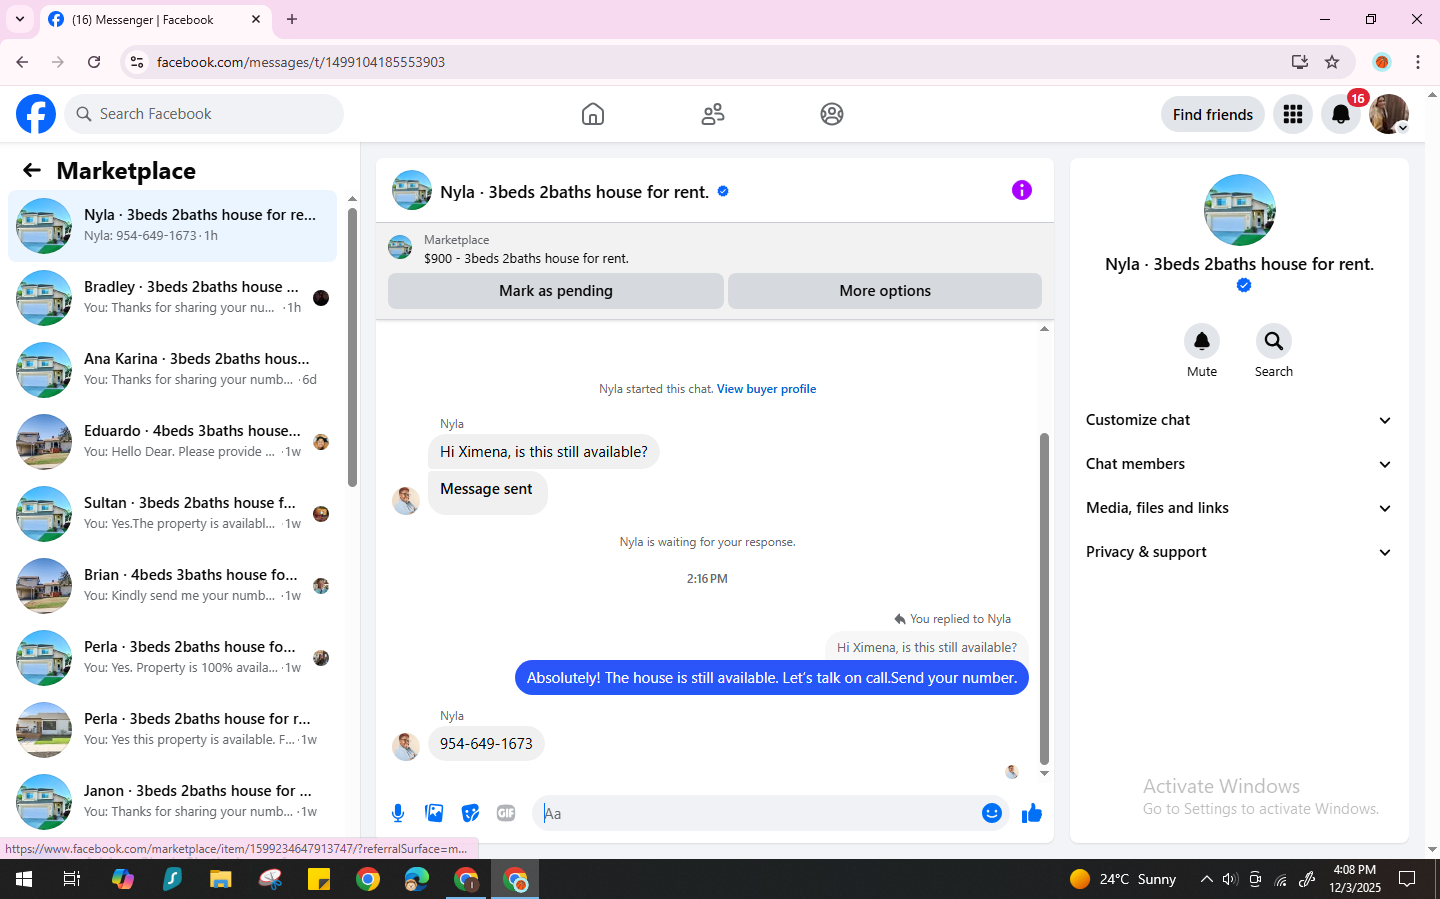Click Find friends button

[x=1212, y=114]
